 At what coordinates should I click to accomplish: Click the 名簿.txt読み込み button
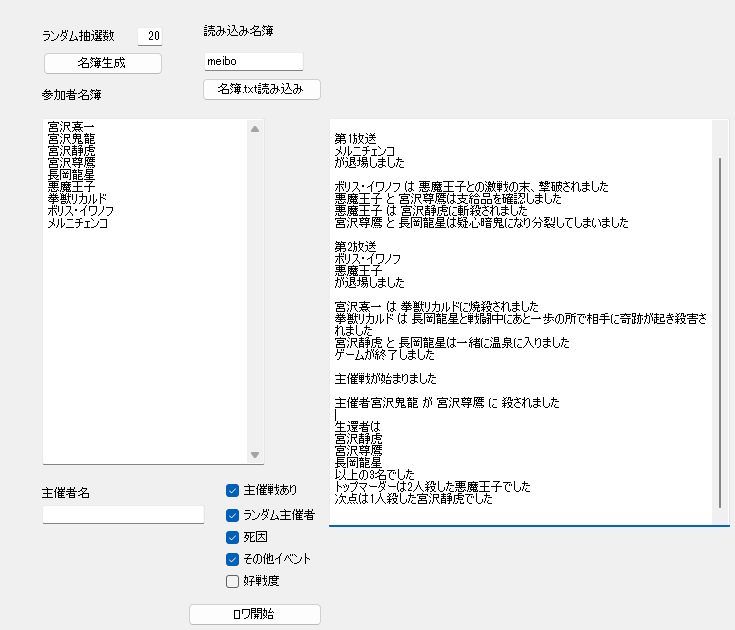coord(261,89)
